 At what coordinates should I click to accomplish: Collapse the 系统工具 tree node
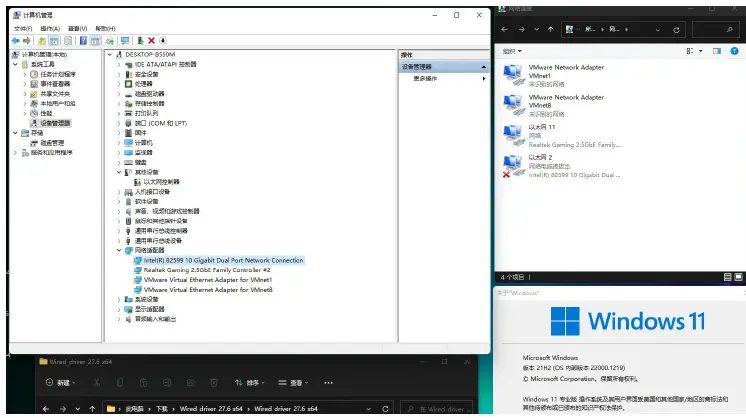click(15, 64)
